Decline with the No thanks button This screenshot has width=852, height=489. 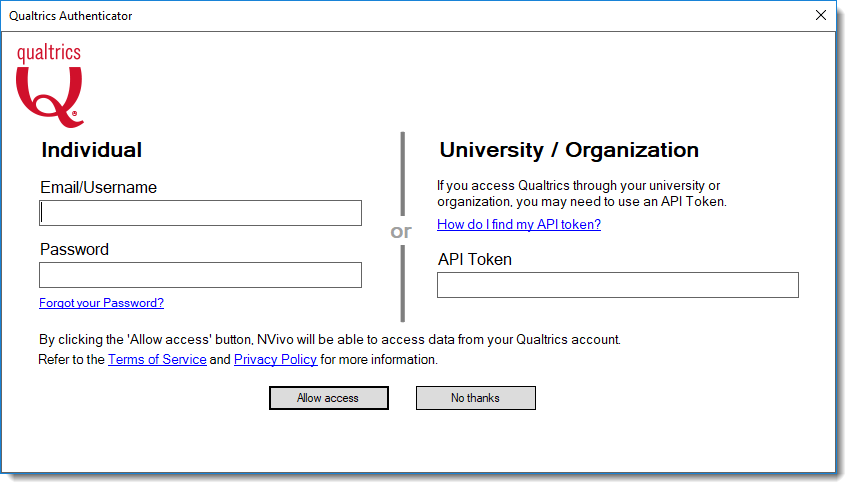(475, 398)
